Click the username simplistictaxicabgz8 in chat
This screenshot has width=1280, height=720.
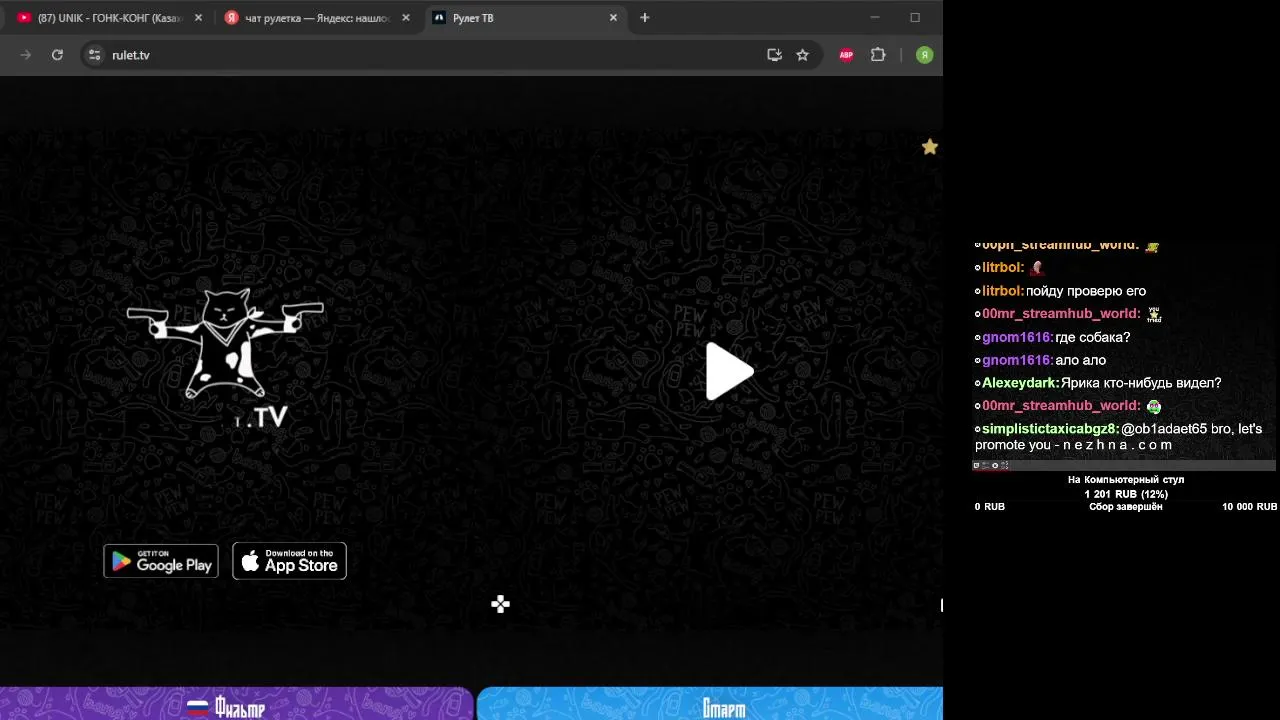click(1049, 429)
